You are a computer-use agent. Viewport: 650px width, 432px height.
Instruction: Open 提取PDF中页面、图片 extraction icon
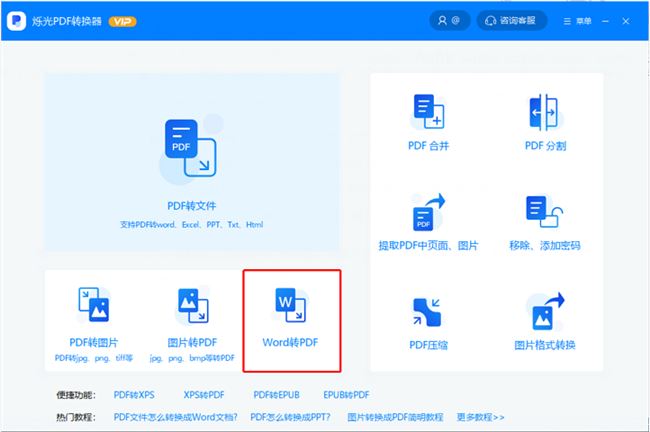click(x=429, y=212)
